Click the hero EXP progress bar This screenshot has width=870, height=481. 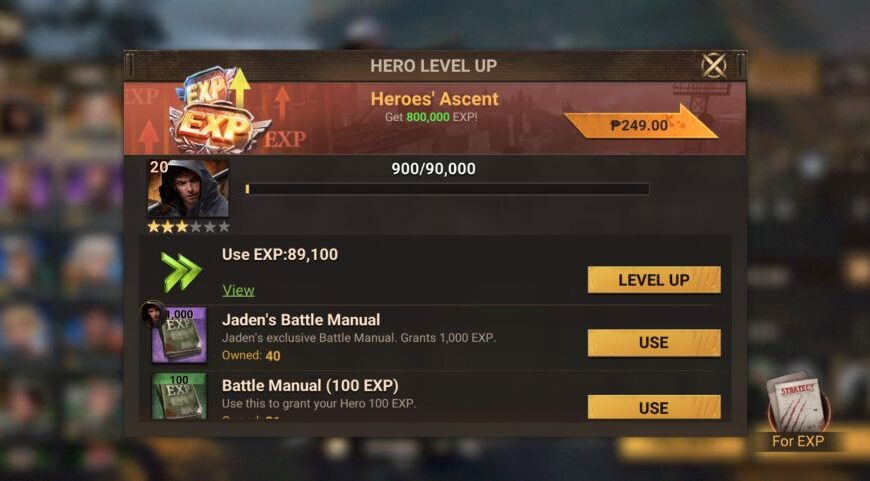coord(447,189)
